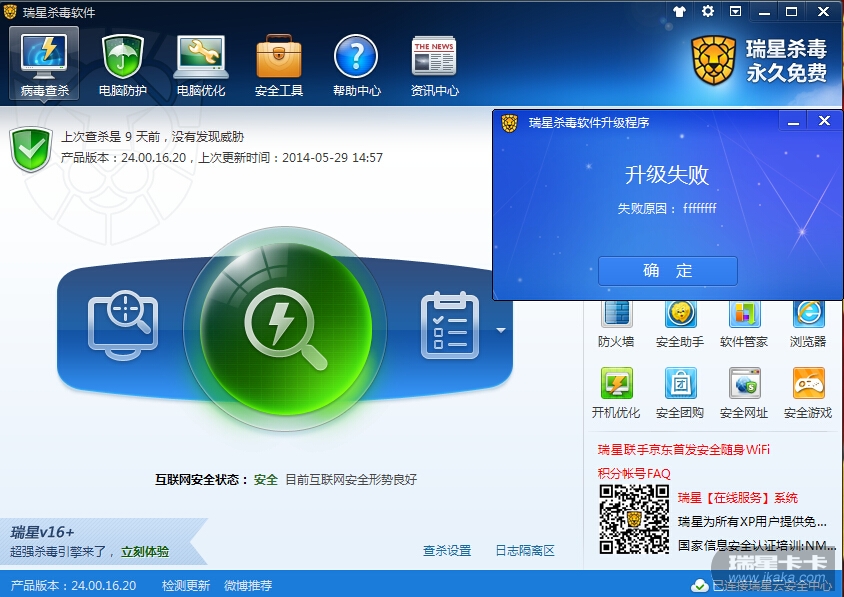This screenshot has height=597, width=844.
Task: Open the 资讯中心 news center
Action: (x=434, y=65)
